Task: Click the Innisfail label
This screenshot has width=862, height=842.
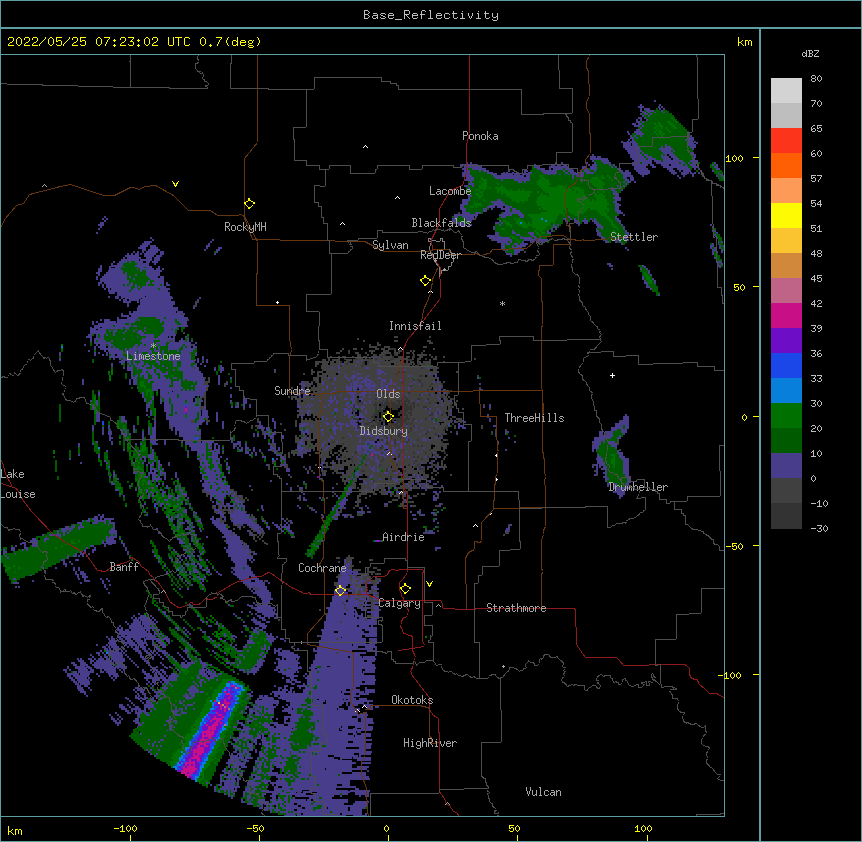Action: (415, 326)
